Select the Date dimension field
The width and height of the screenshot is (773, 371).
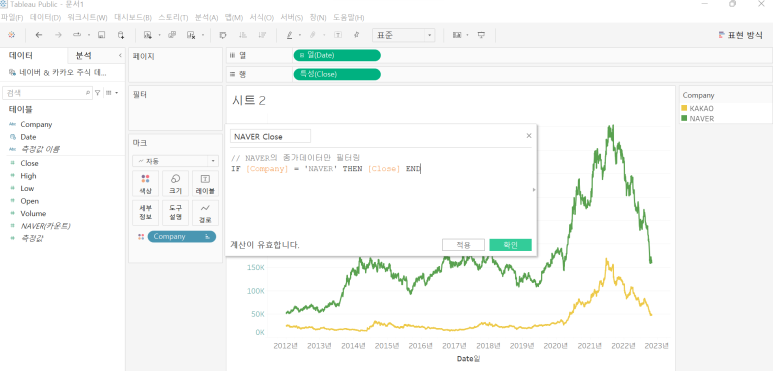point(28,137)
